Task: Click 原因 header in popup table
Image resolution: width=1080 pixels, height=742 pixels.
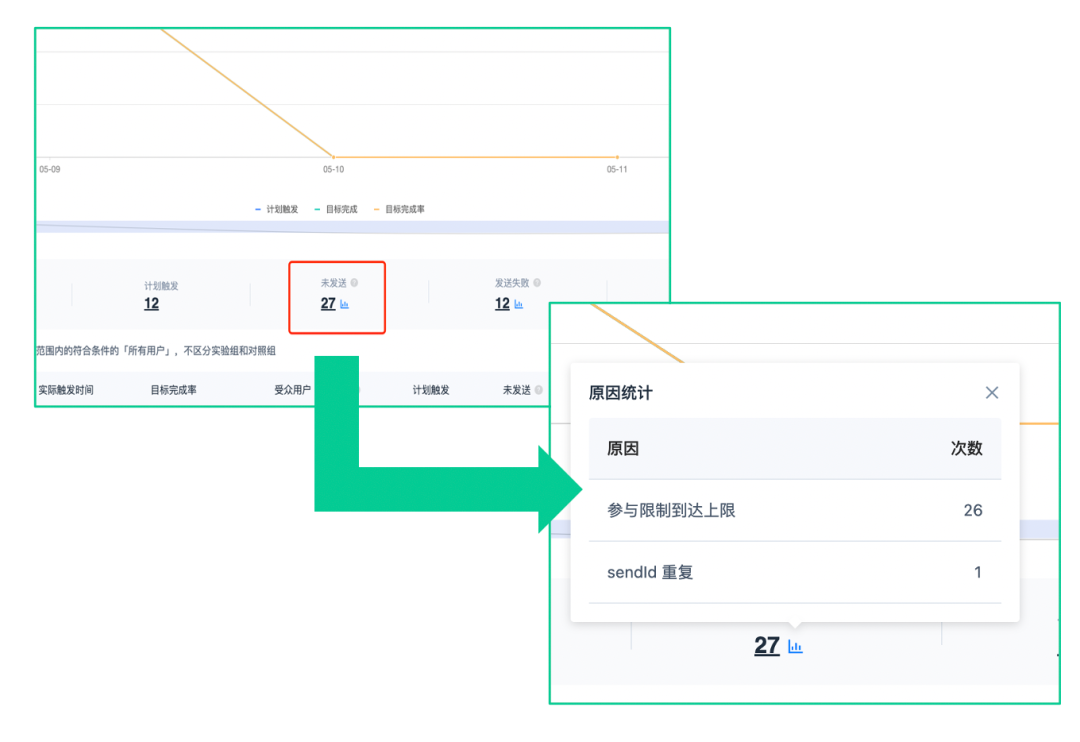Action: (x=623, y=449)
